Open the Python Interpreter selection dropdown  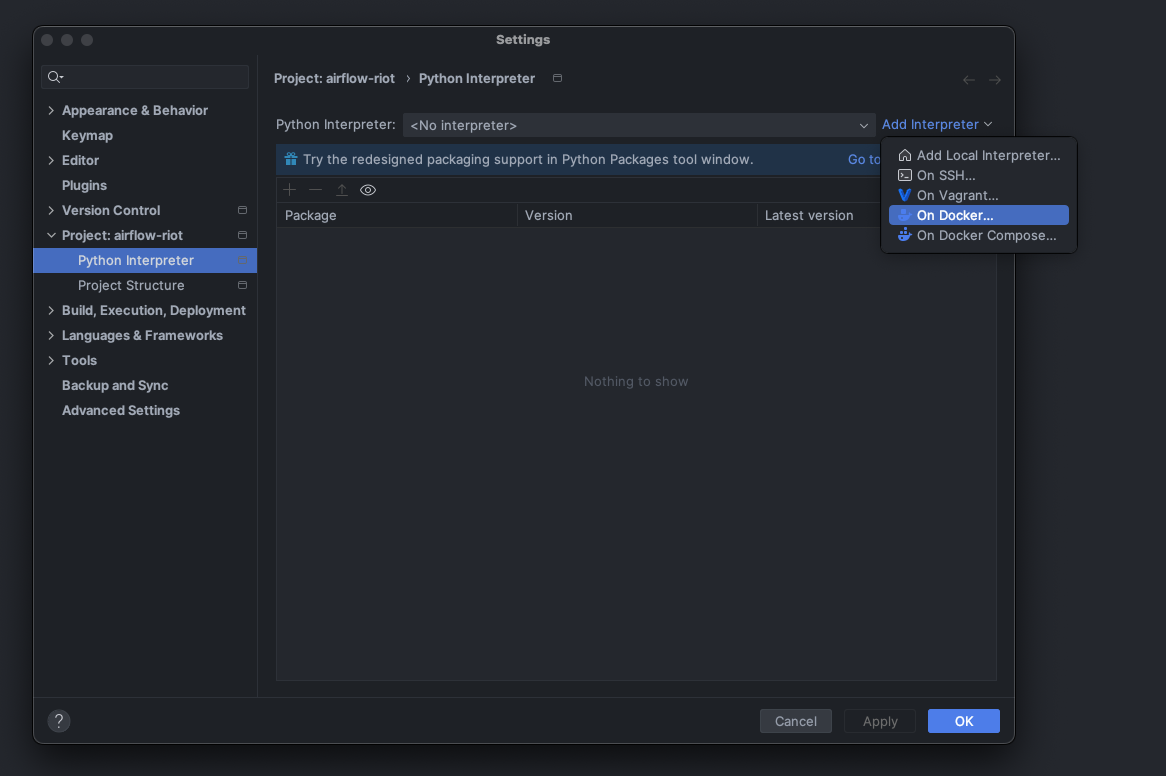(x=863, y=125)
